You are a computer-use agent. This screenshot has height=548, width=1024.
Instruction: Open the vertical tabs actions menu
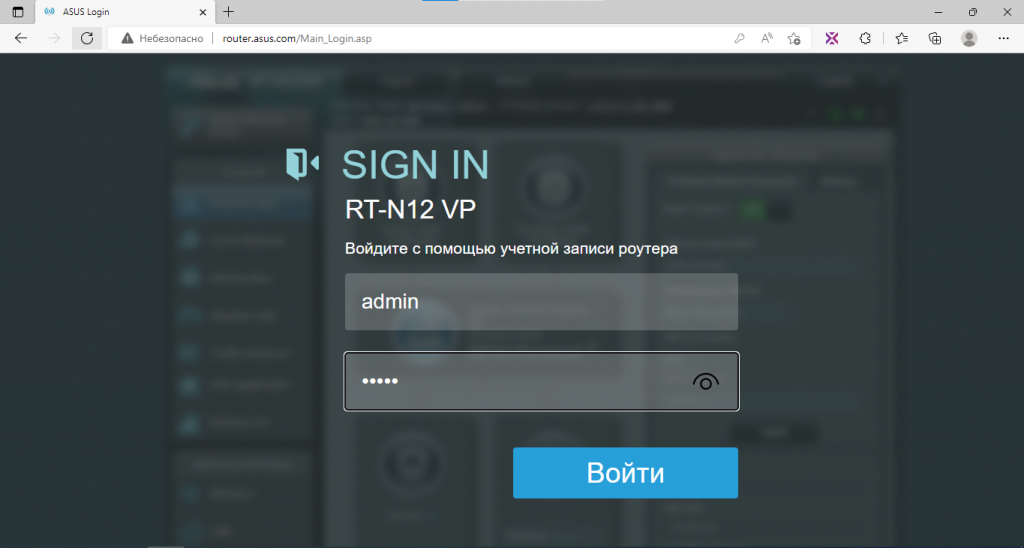coord(18,12)
